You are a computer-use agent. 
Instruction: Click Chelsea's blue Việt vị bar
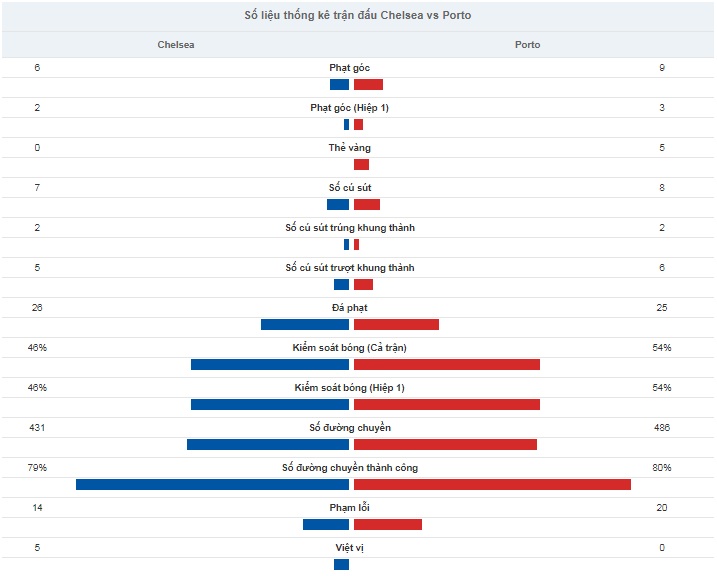(x=341, y=565)
